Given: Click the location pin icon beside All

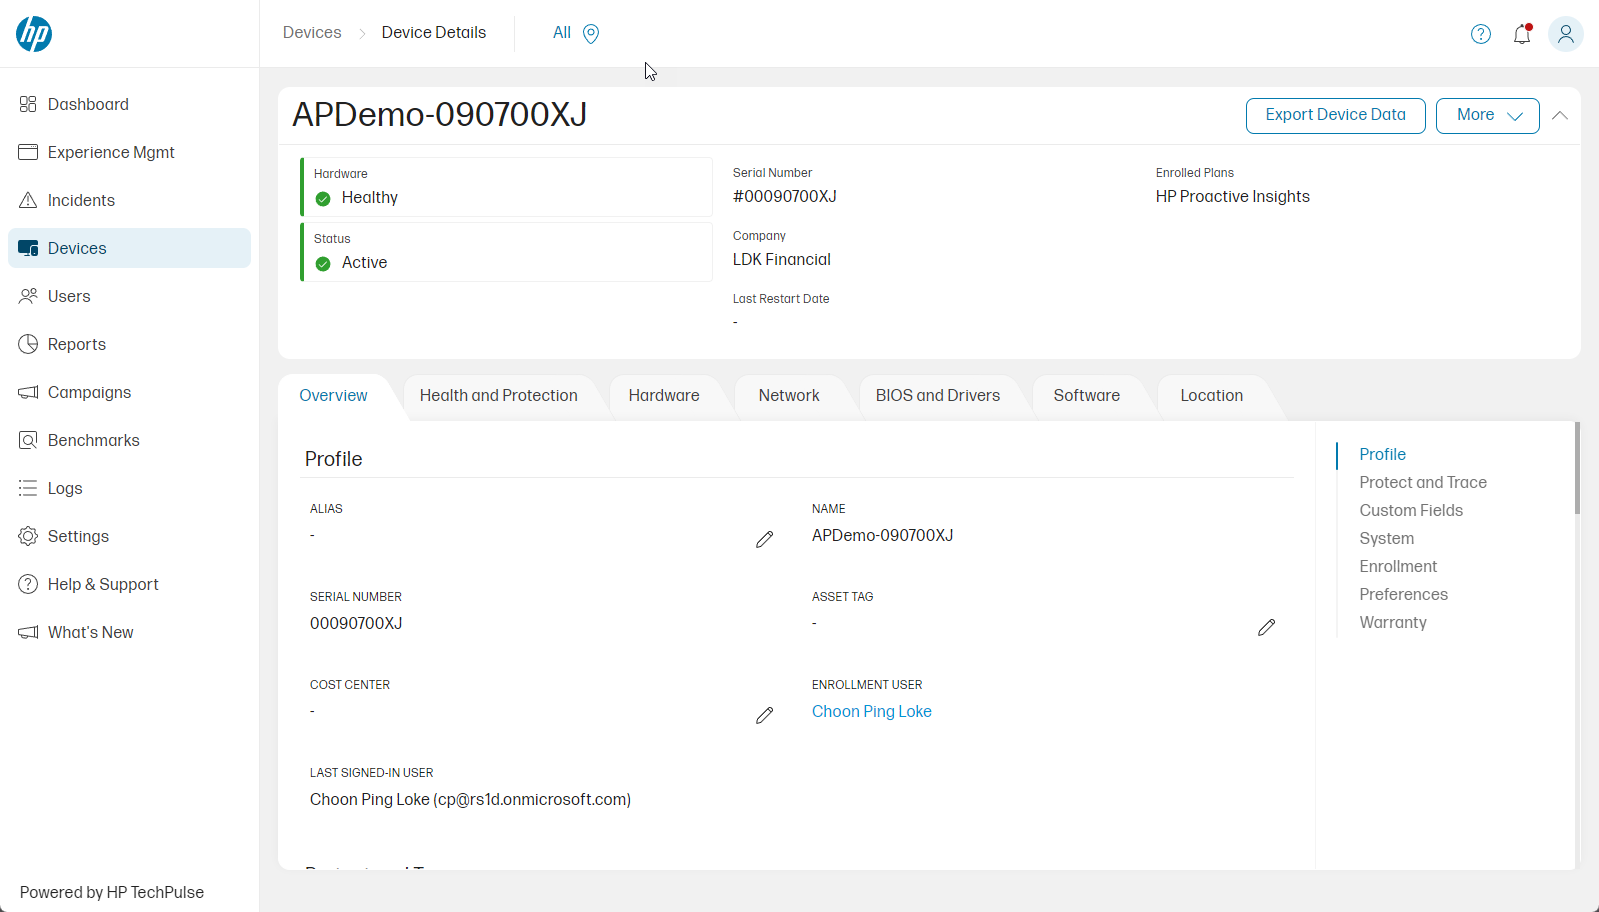Looking at the screenshot, I should coord(591,34).
